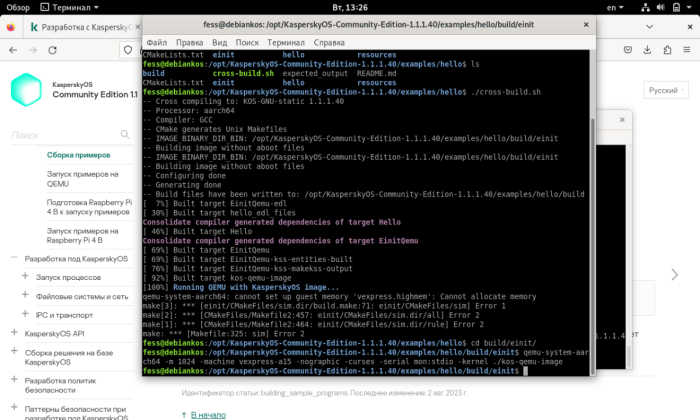The width and height of the screenshot is (700, 420).
Task: Open terminal 'Файл' menu
Action: point(157,42)
